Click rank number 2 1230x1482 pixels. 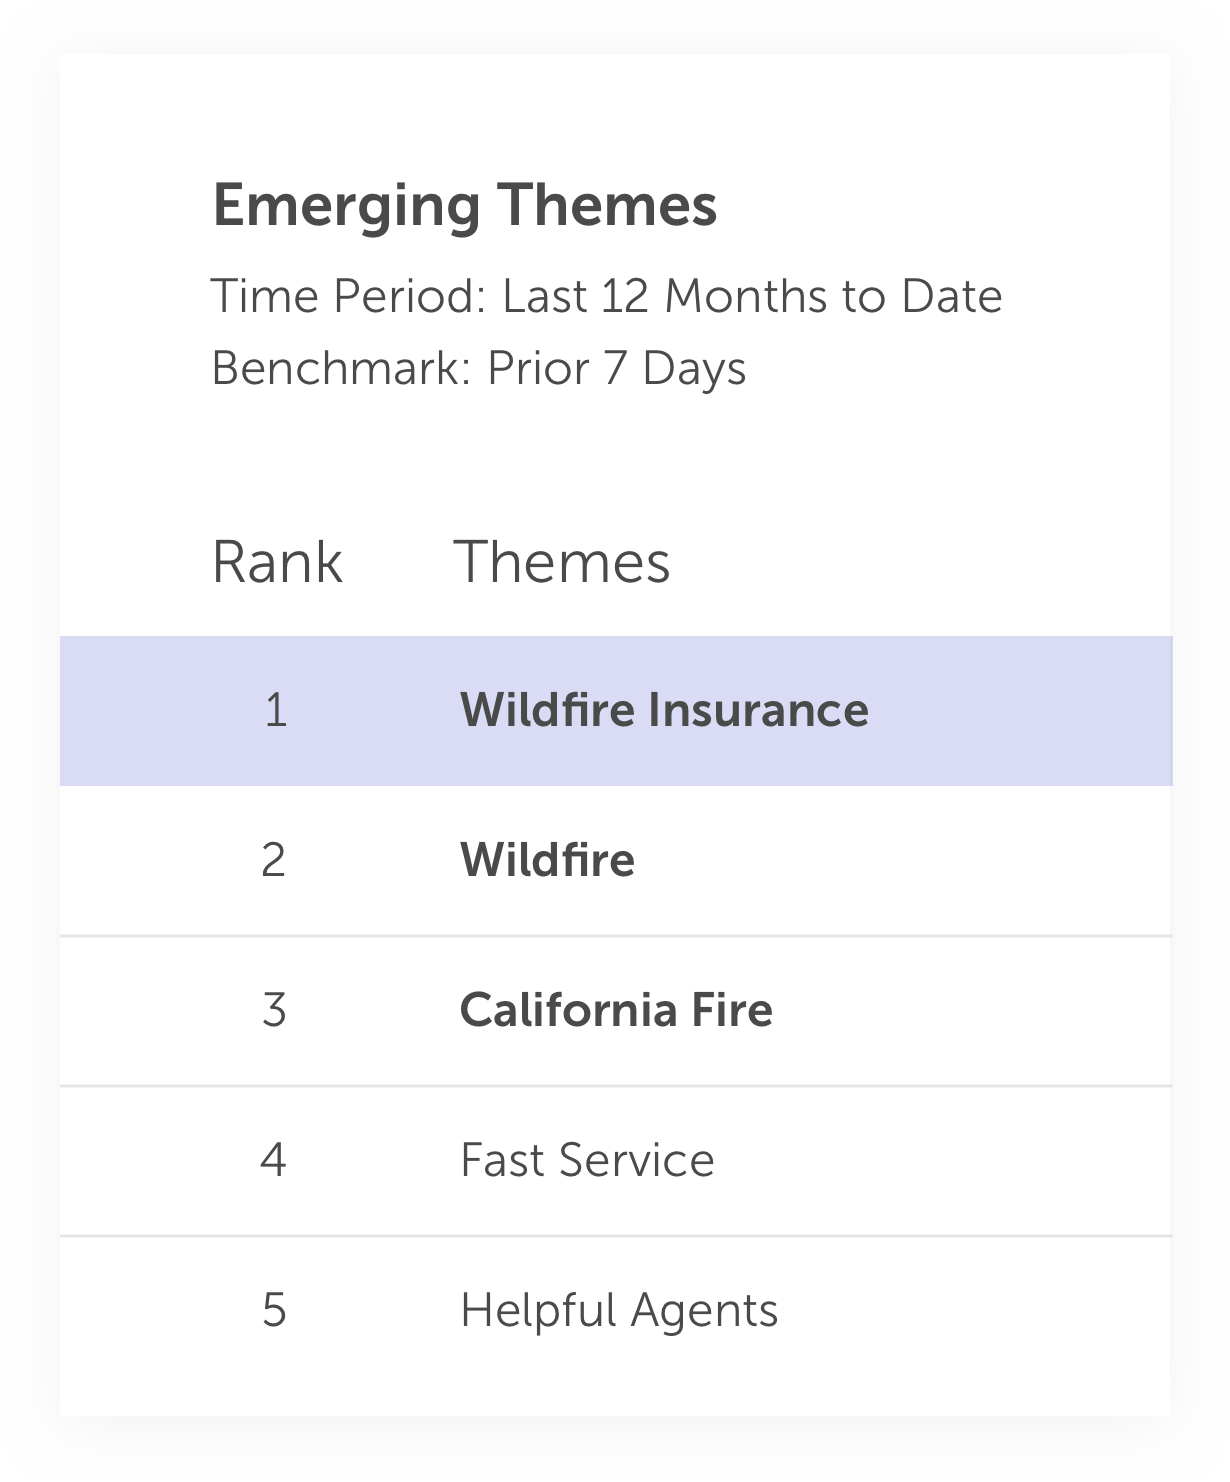click(x=273, y=860)
